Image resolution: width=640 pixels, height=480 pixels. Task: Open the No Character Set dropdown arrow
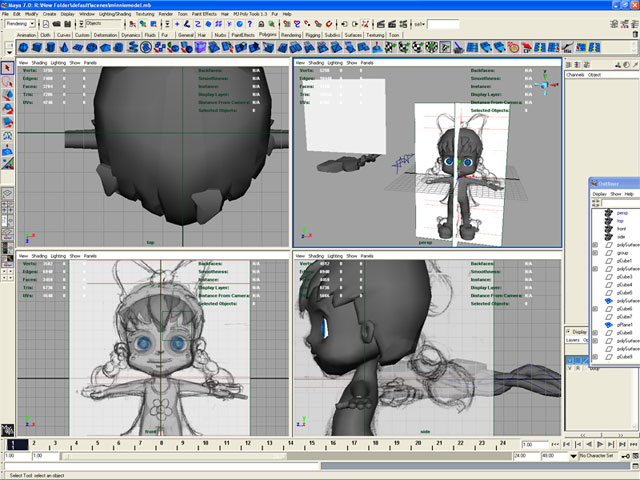click(x=573, y=456)
